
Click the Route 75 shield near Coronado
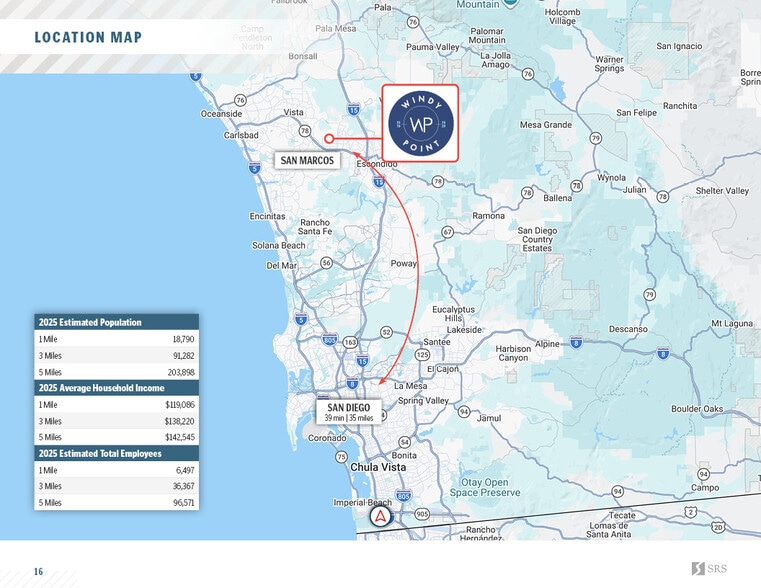click(341, 456)
